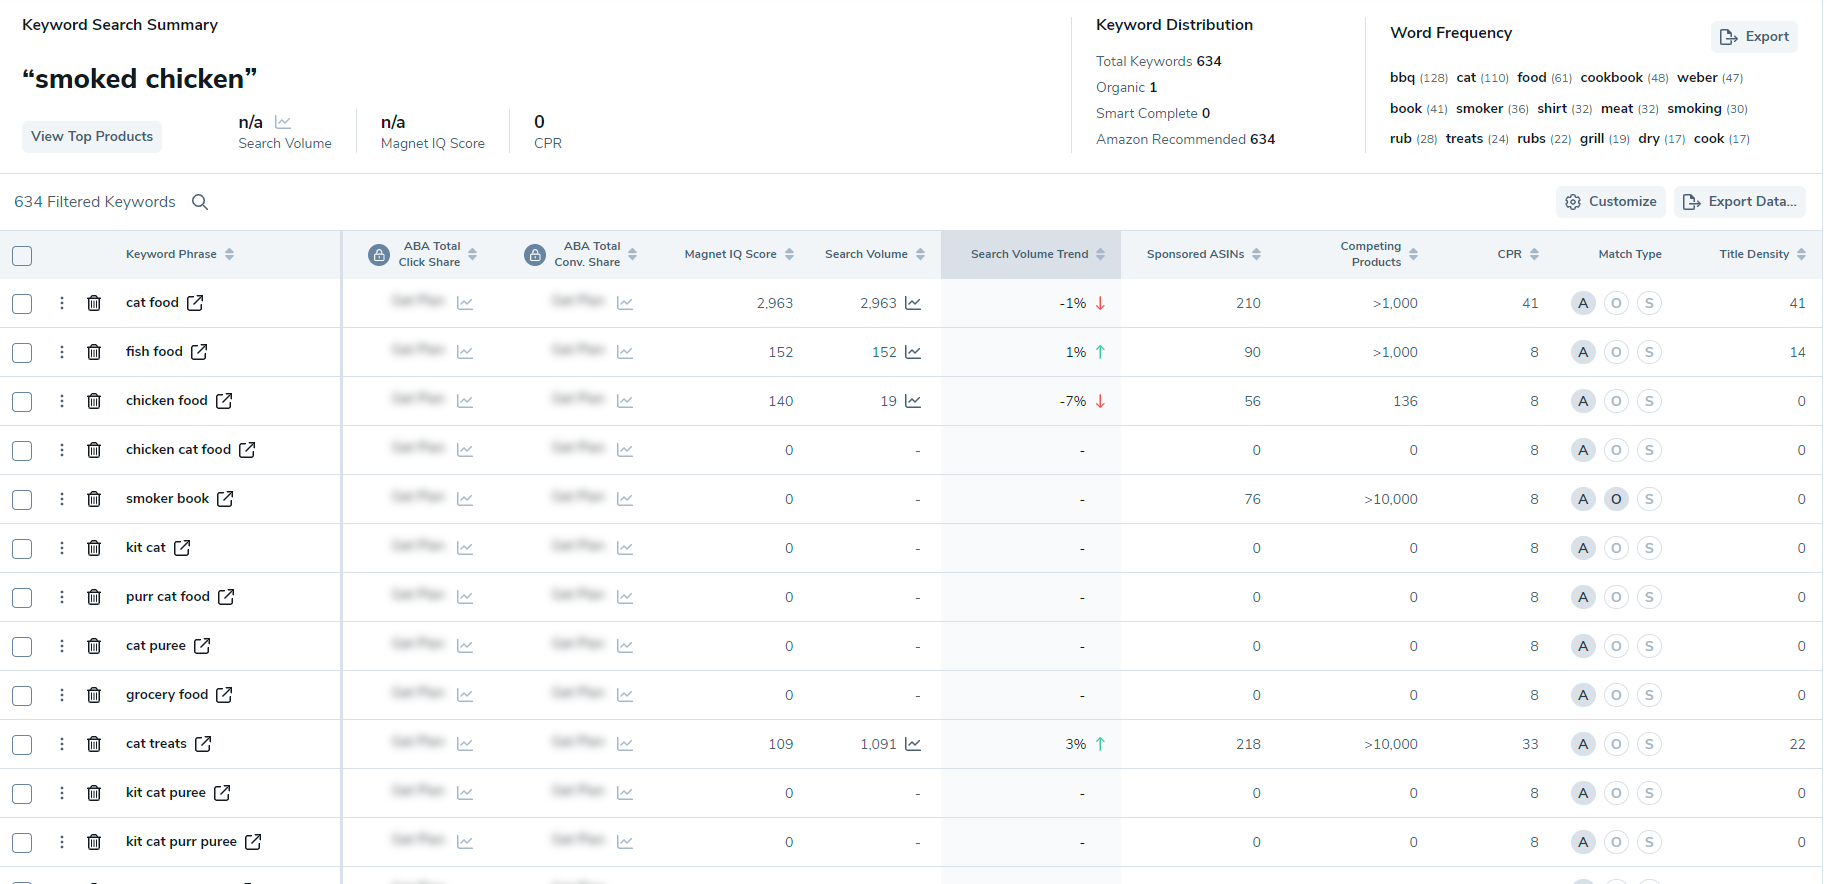
Task: Check the 'cat treats' row checkbox
Action: pyautogui.click(x=22, y=745)
